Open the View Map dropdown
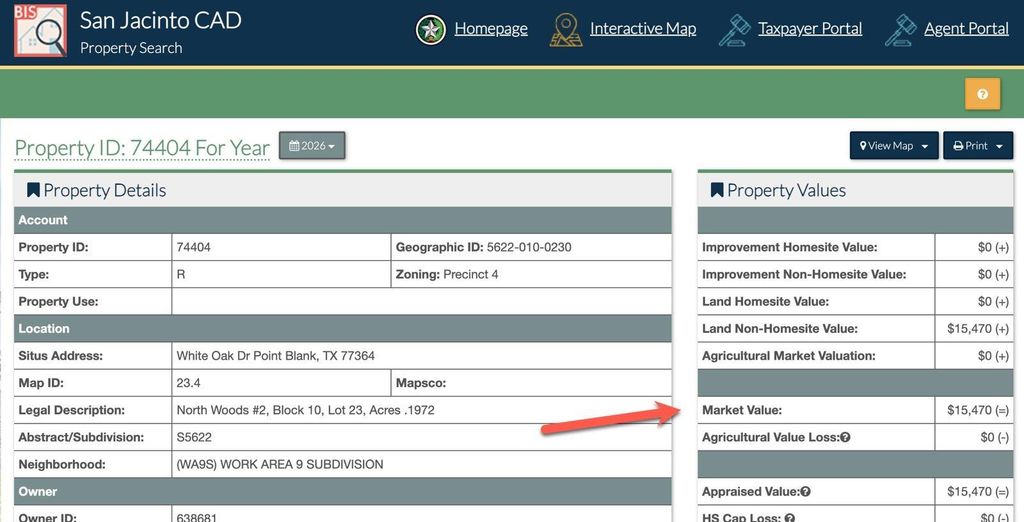 coord(894,146)
